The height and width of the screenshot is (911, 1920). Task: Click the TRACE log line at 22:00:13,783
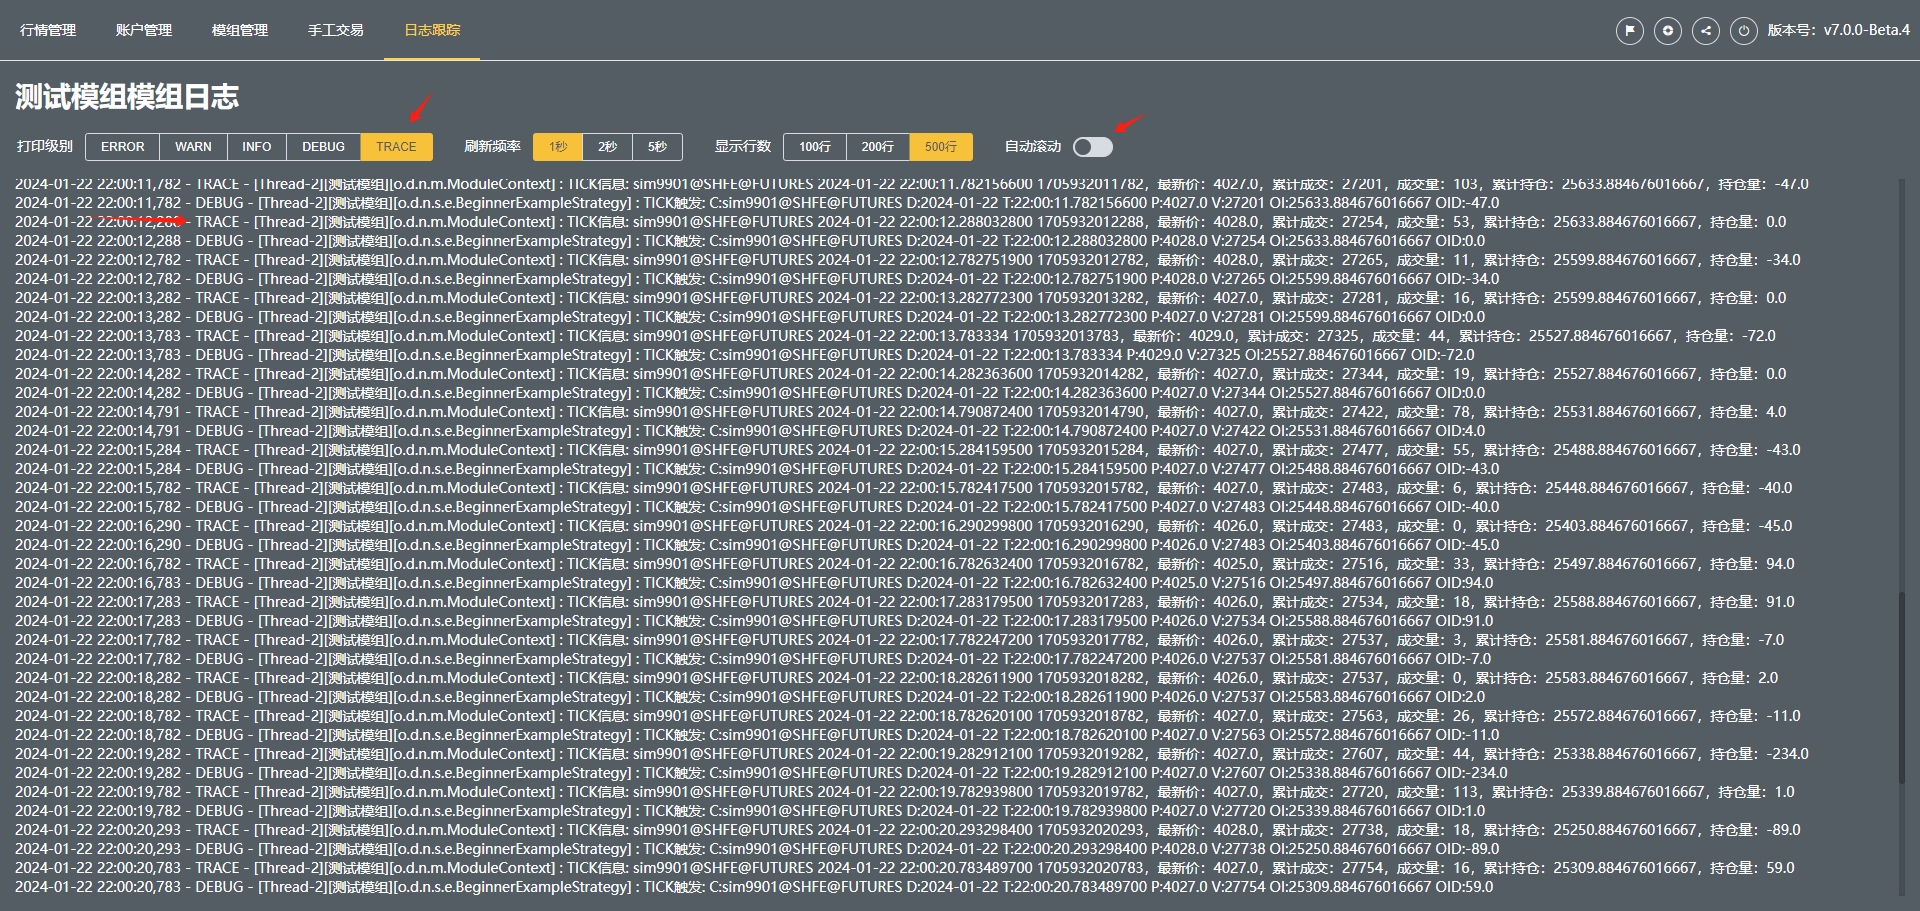click(x=895, y=336)
